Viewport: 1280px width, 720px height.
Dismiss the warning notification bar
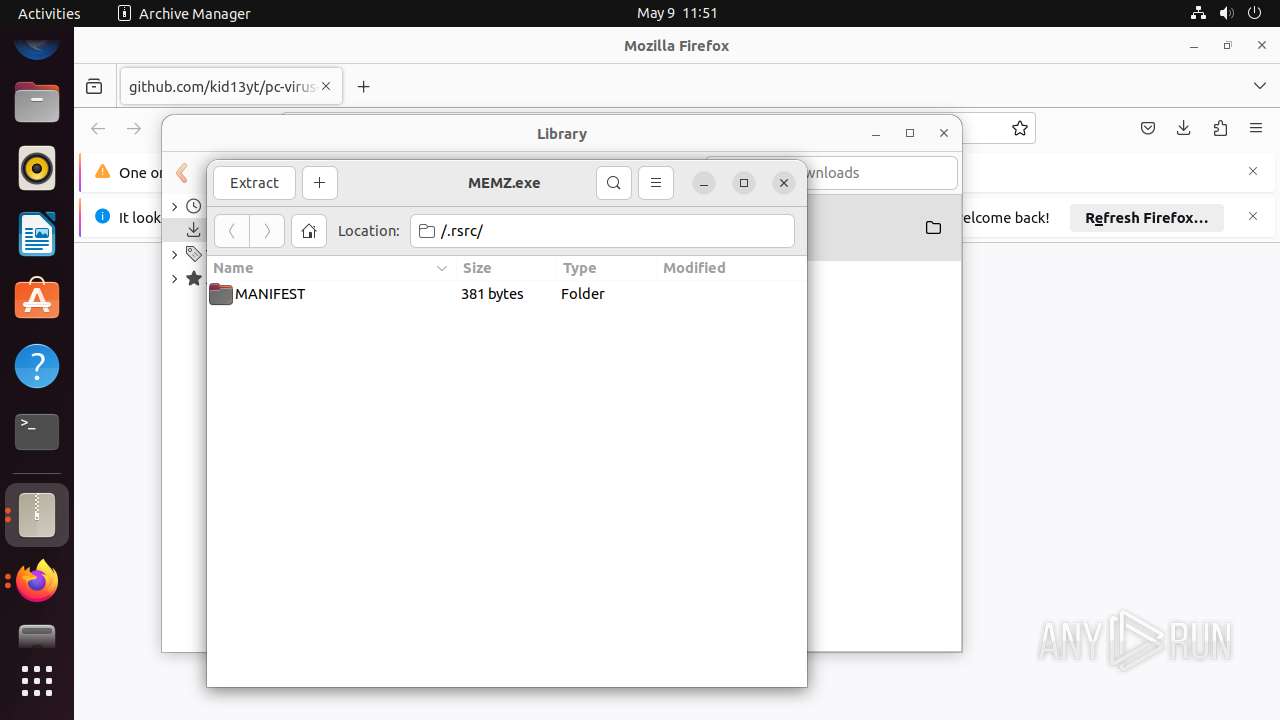pos(1253,171)
